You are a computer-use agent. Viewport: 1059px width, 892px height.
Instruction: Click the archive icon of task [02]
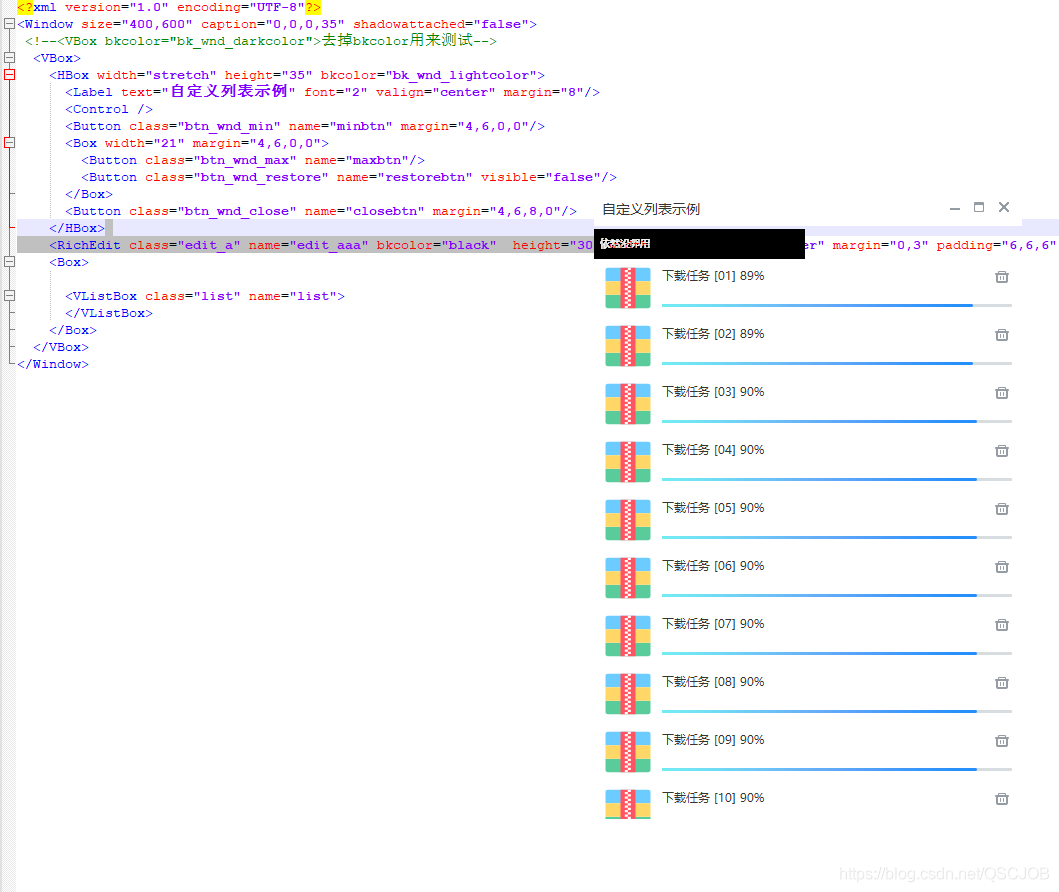[x=627, y=346]
